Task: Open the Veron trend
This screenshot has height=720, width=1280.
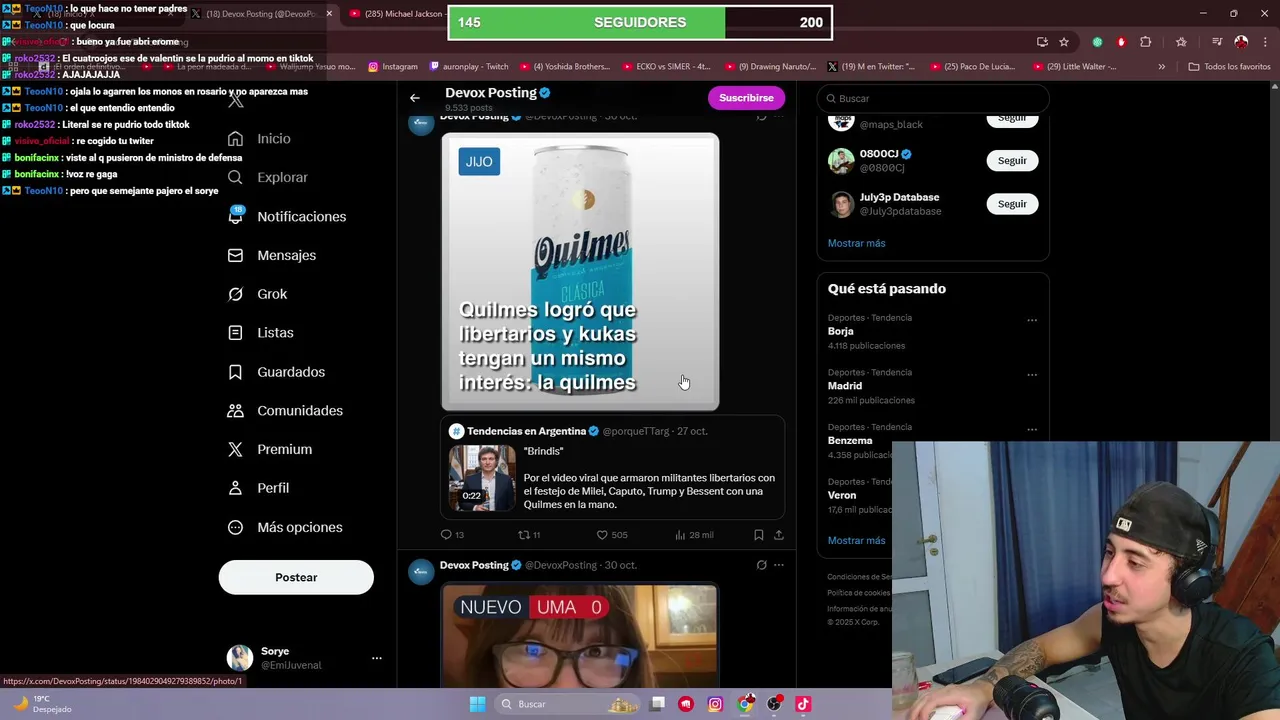Action: coord(842,495)
